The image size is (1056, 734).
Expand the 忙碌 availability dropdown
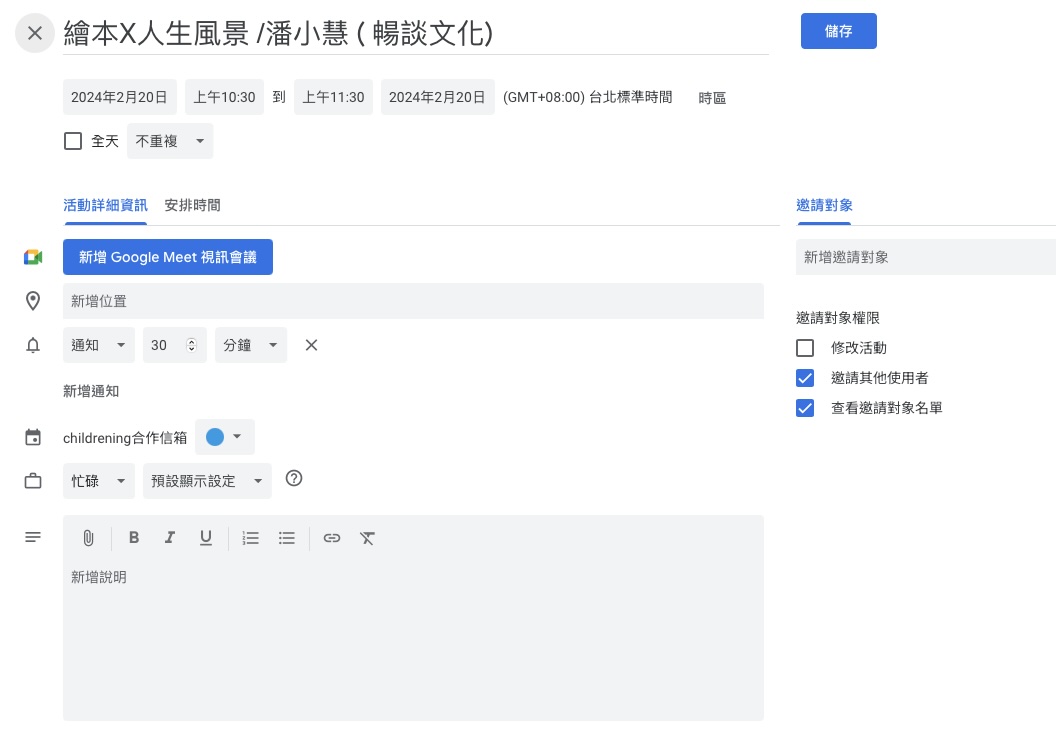98,481
